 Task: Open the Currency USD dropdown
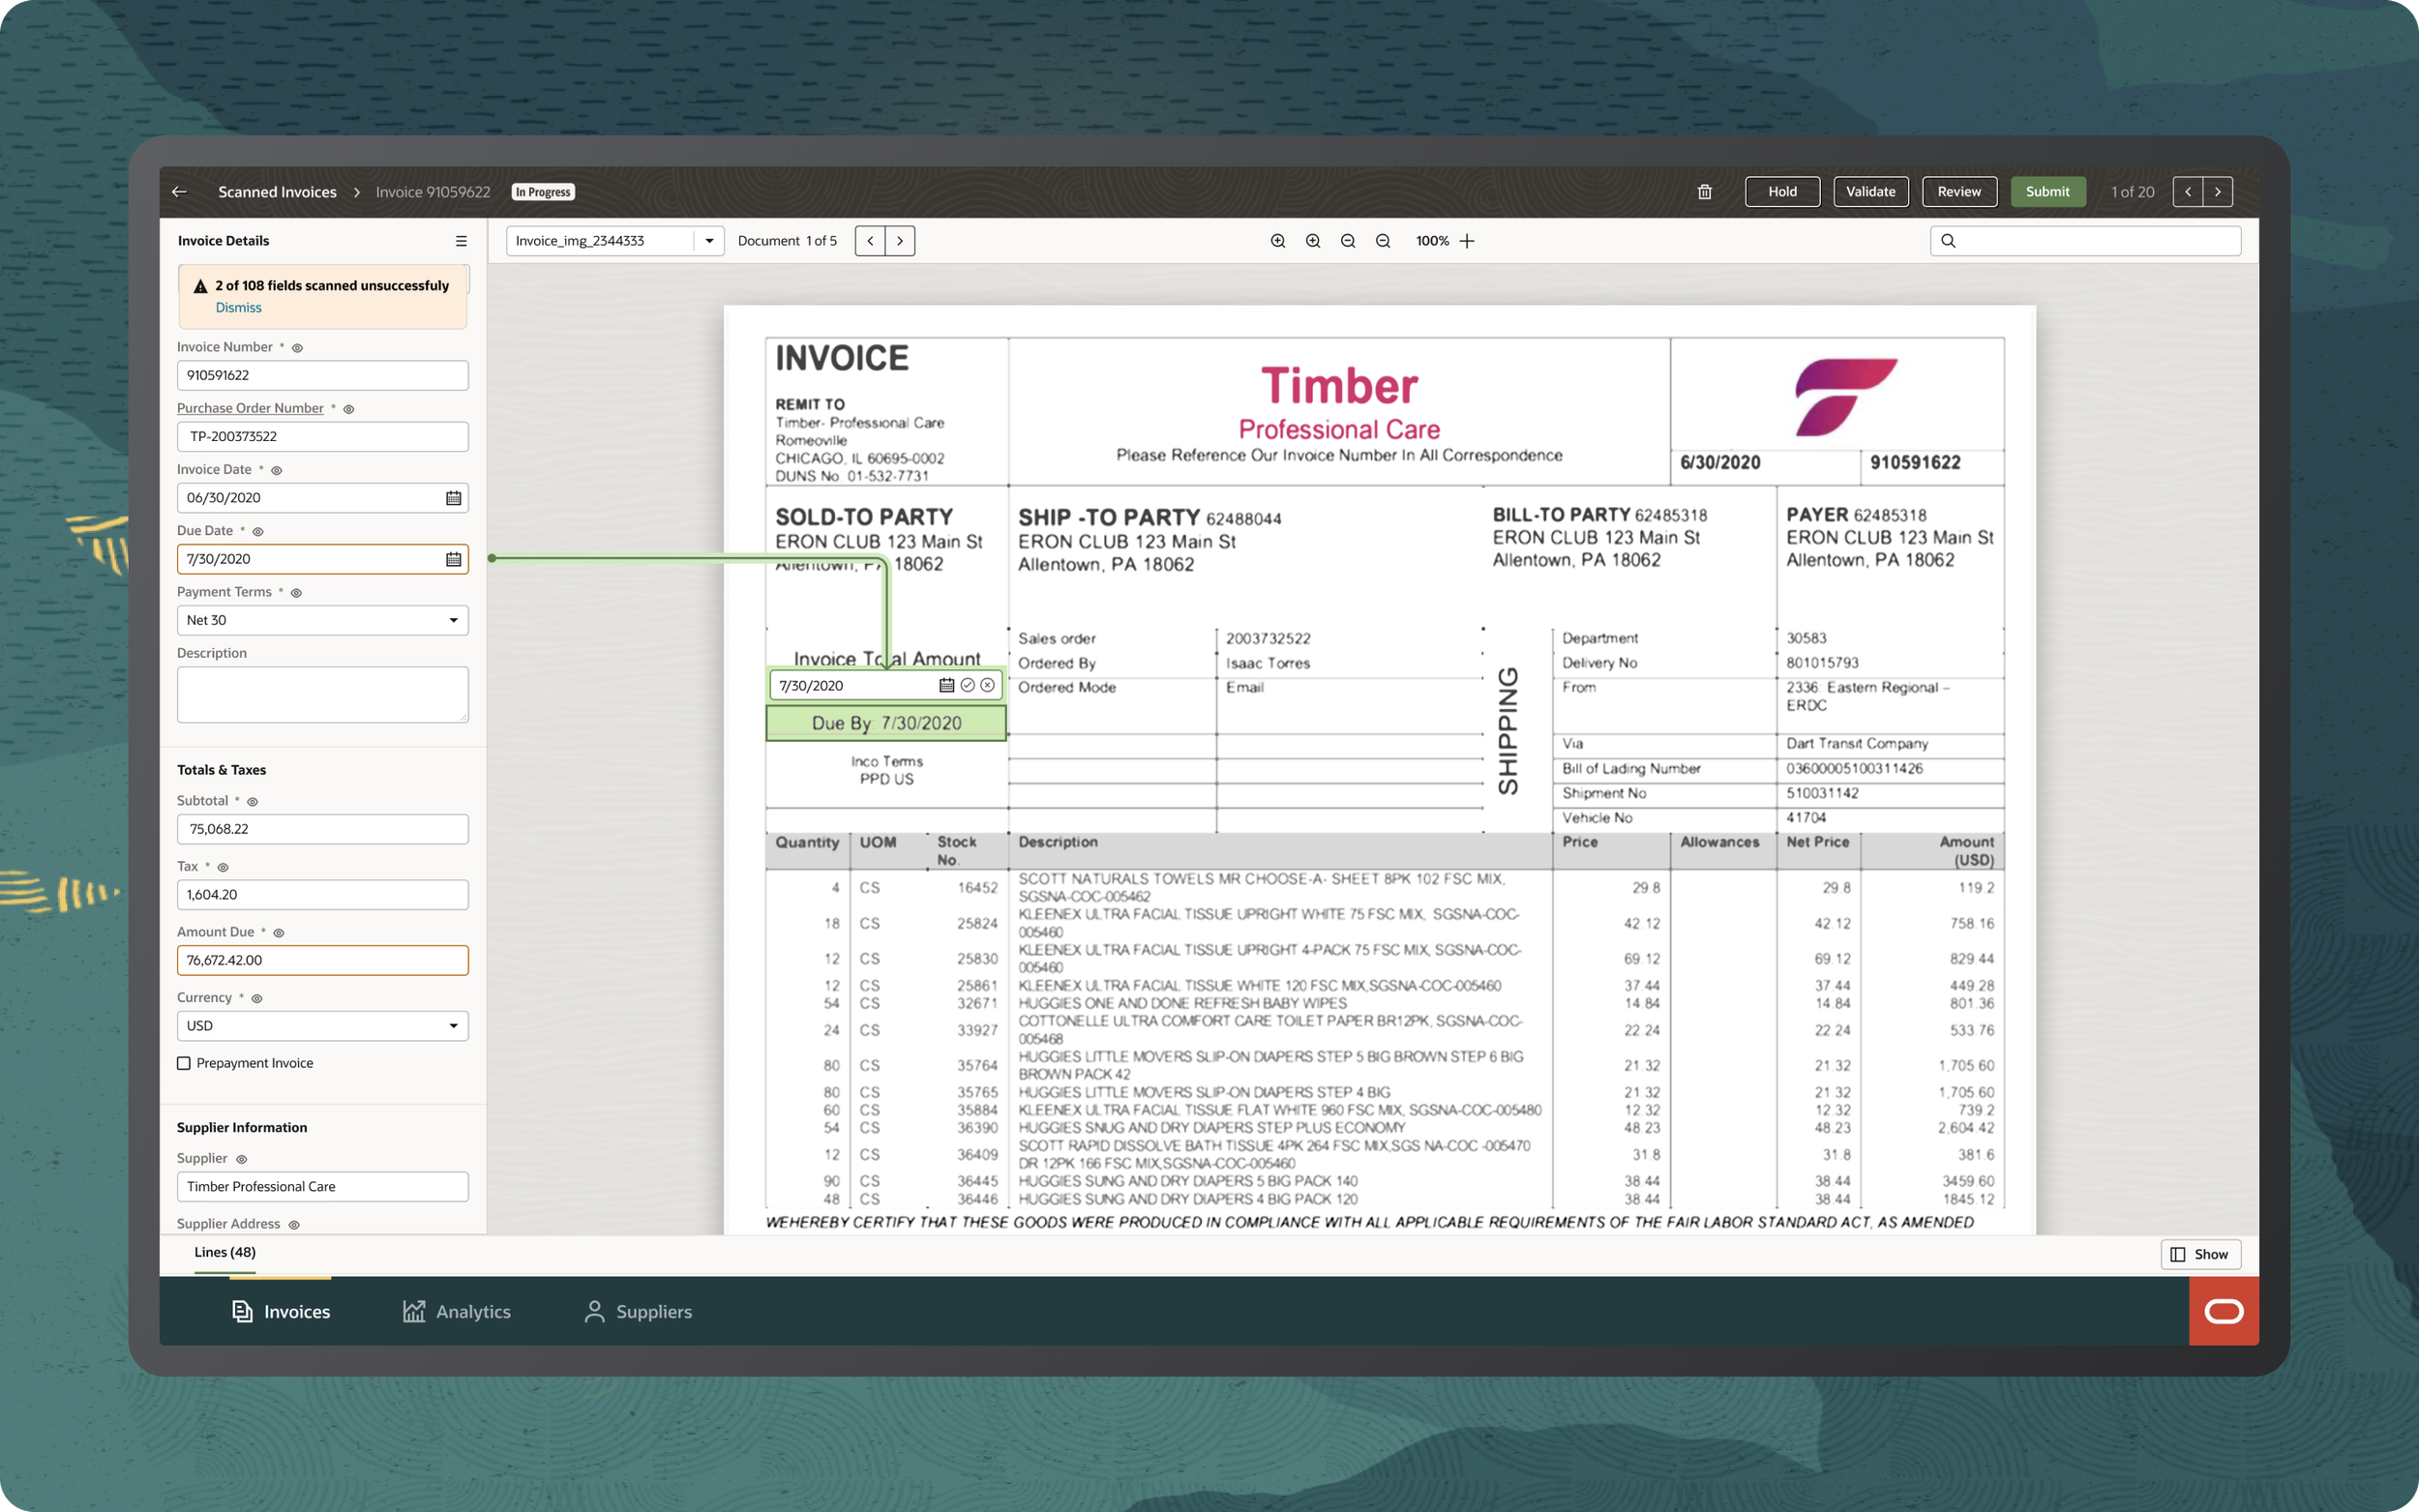[453, 1026]
